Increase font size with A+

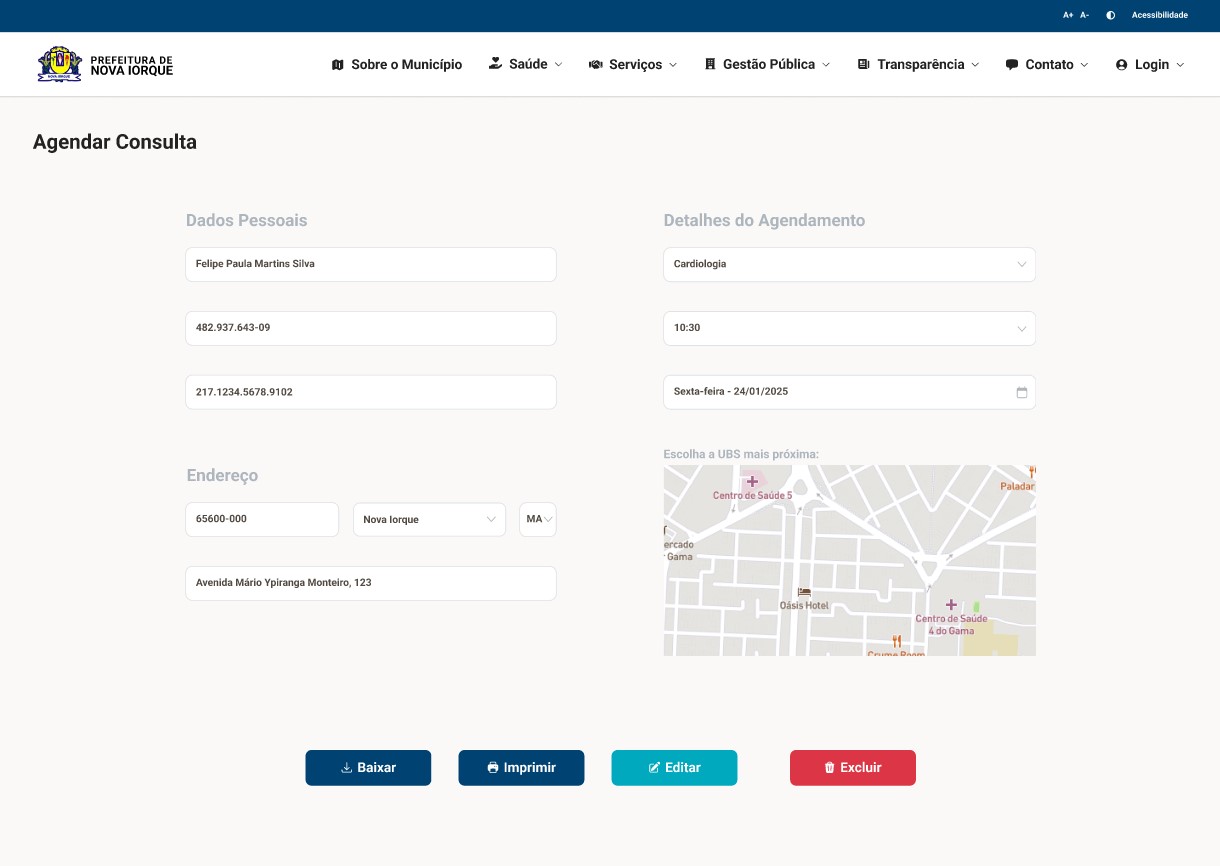tap(1068, 15)
